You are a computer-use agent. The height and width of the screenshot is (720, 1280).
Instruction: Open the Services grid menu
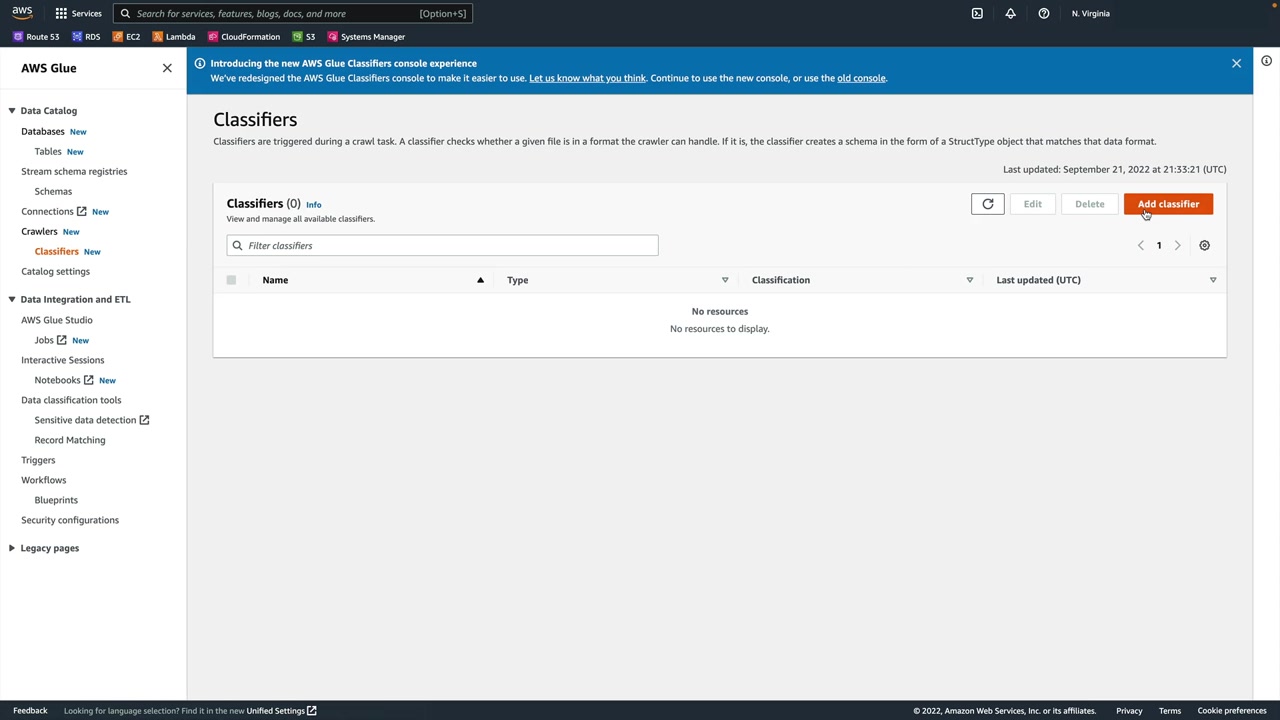(x=78, y=13)
